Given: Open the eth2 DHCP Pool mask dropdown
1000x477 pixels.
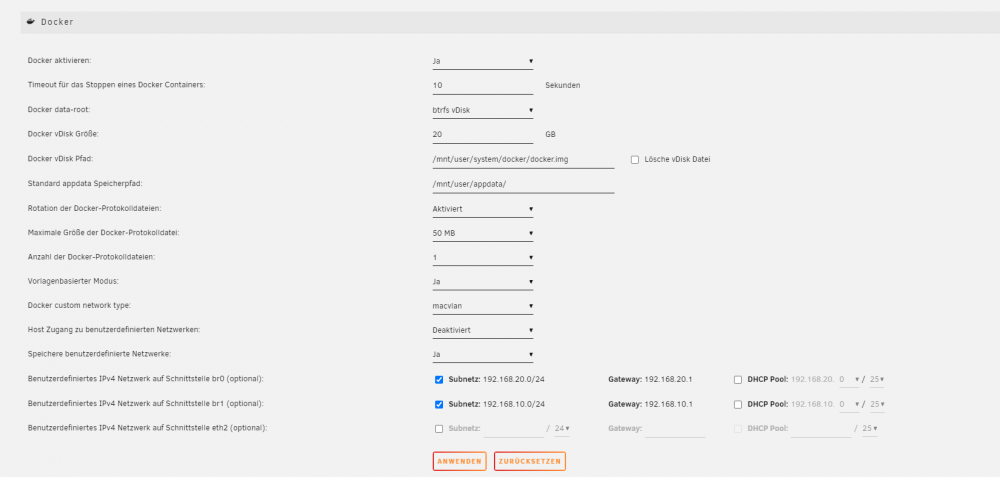Looking at the screenshot, I should [x=869, y=429].
